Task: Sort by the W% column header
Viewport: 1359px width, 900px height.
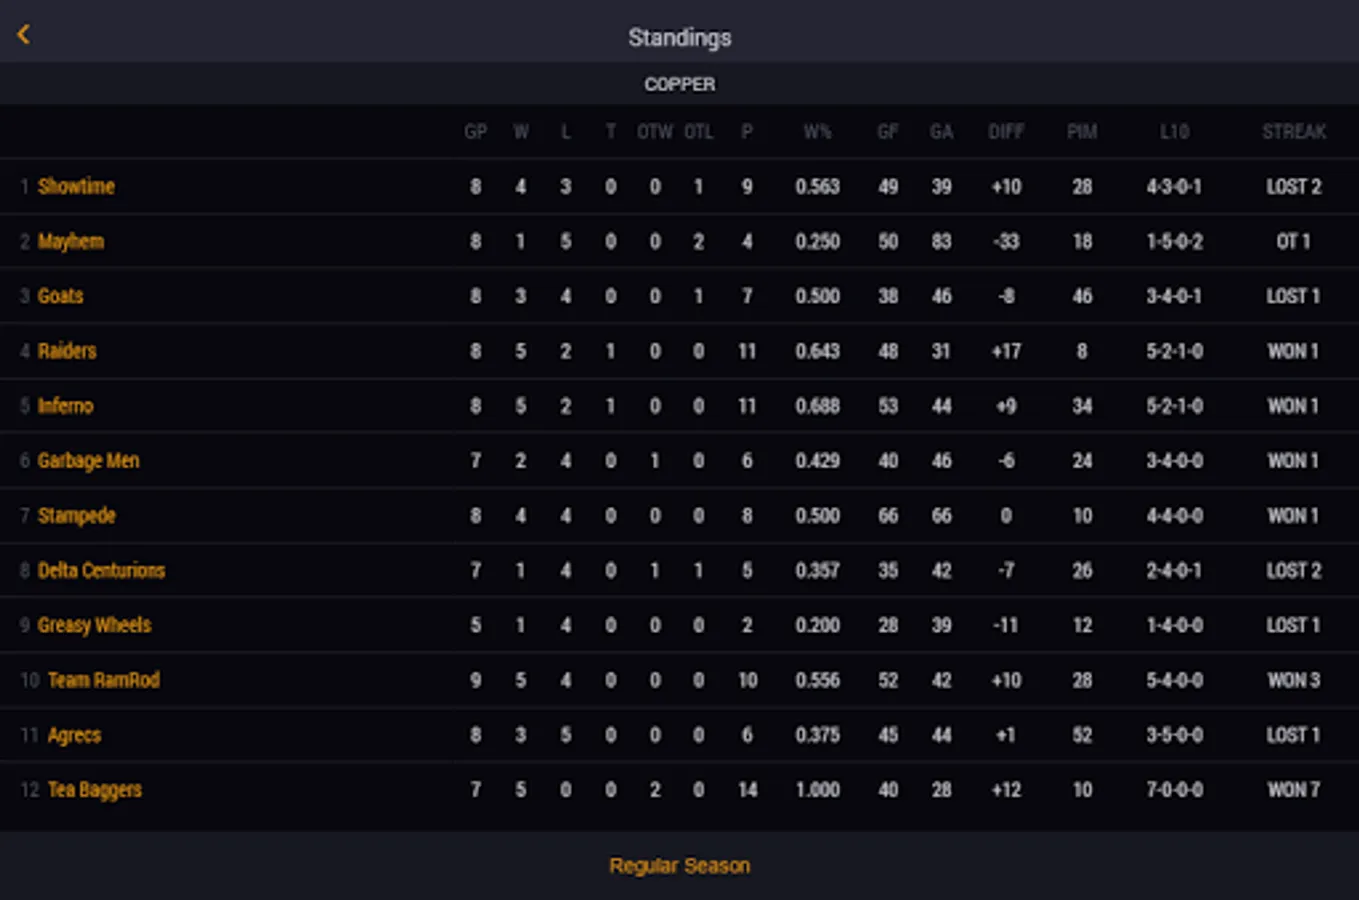Action: coord(817,132)
